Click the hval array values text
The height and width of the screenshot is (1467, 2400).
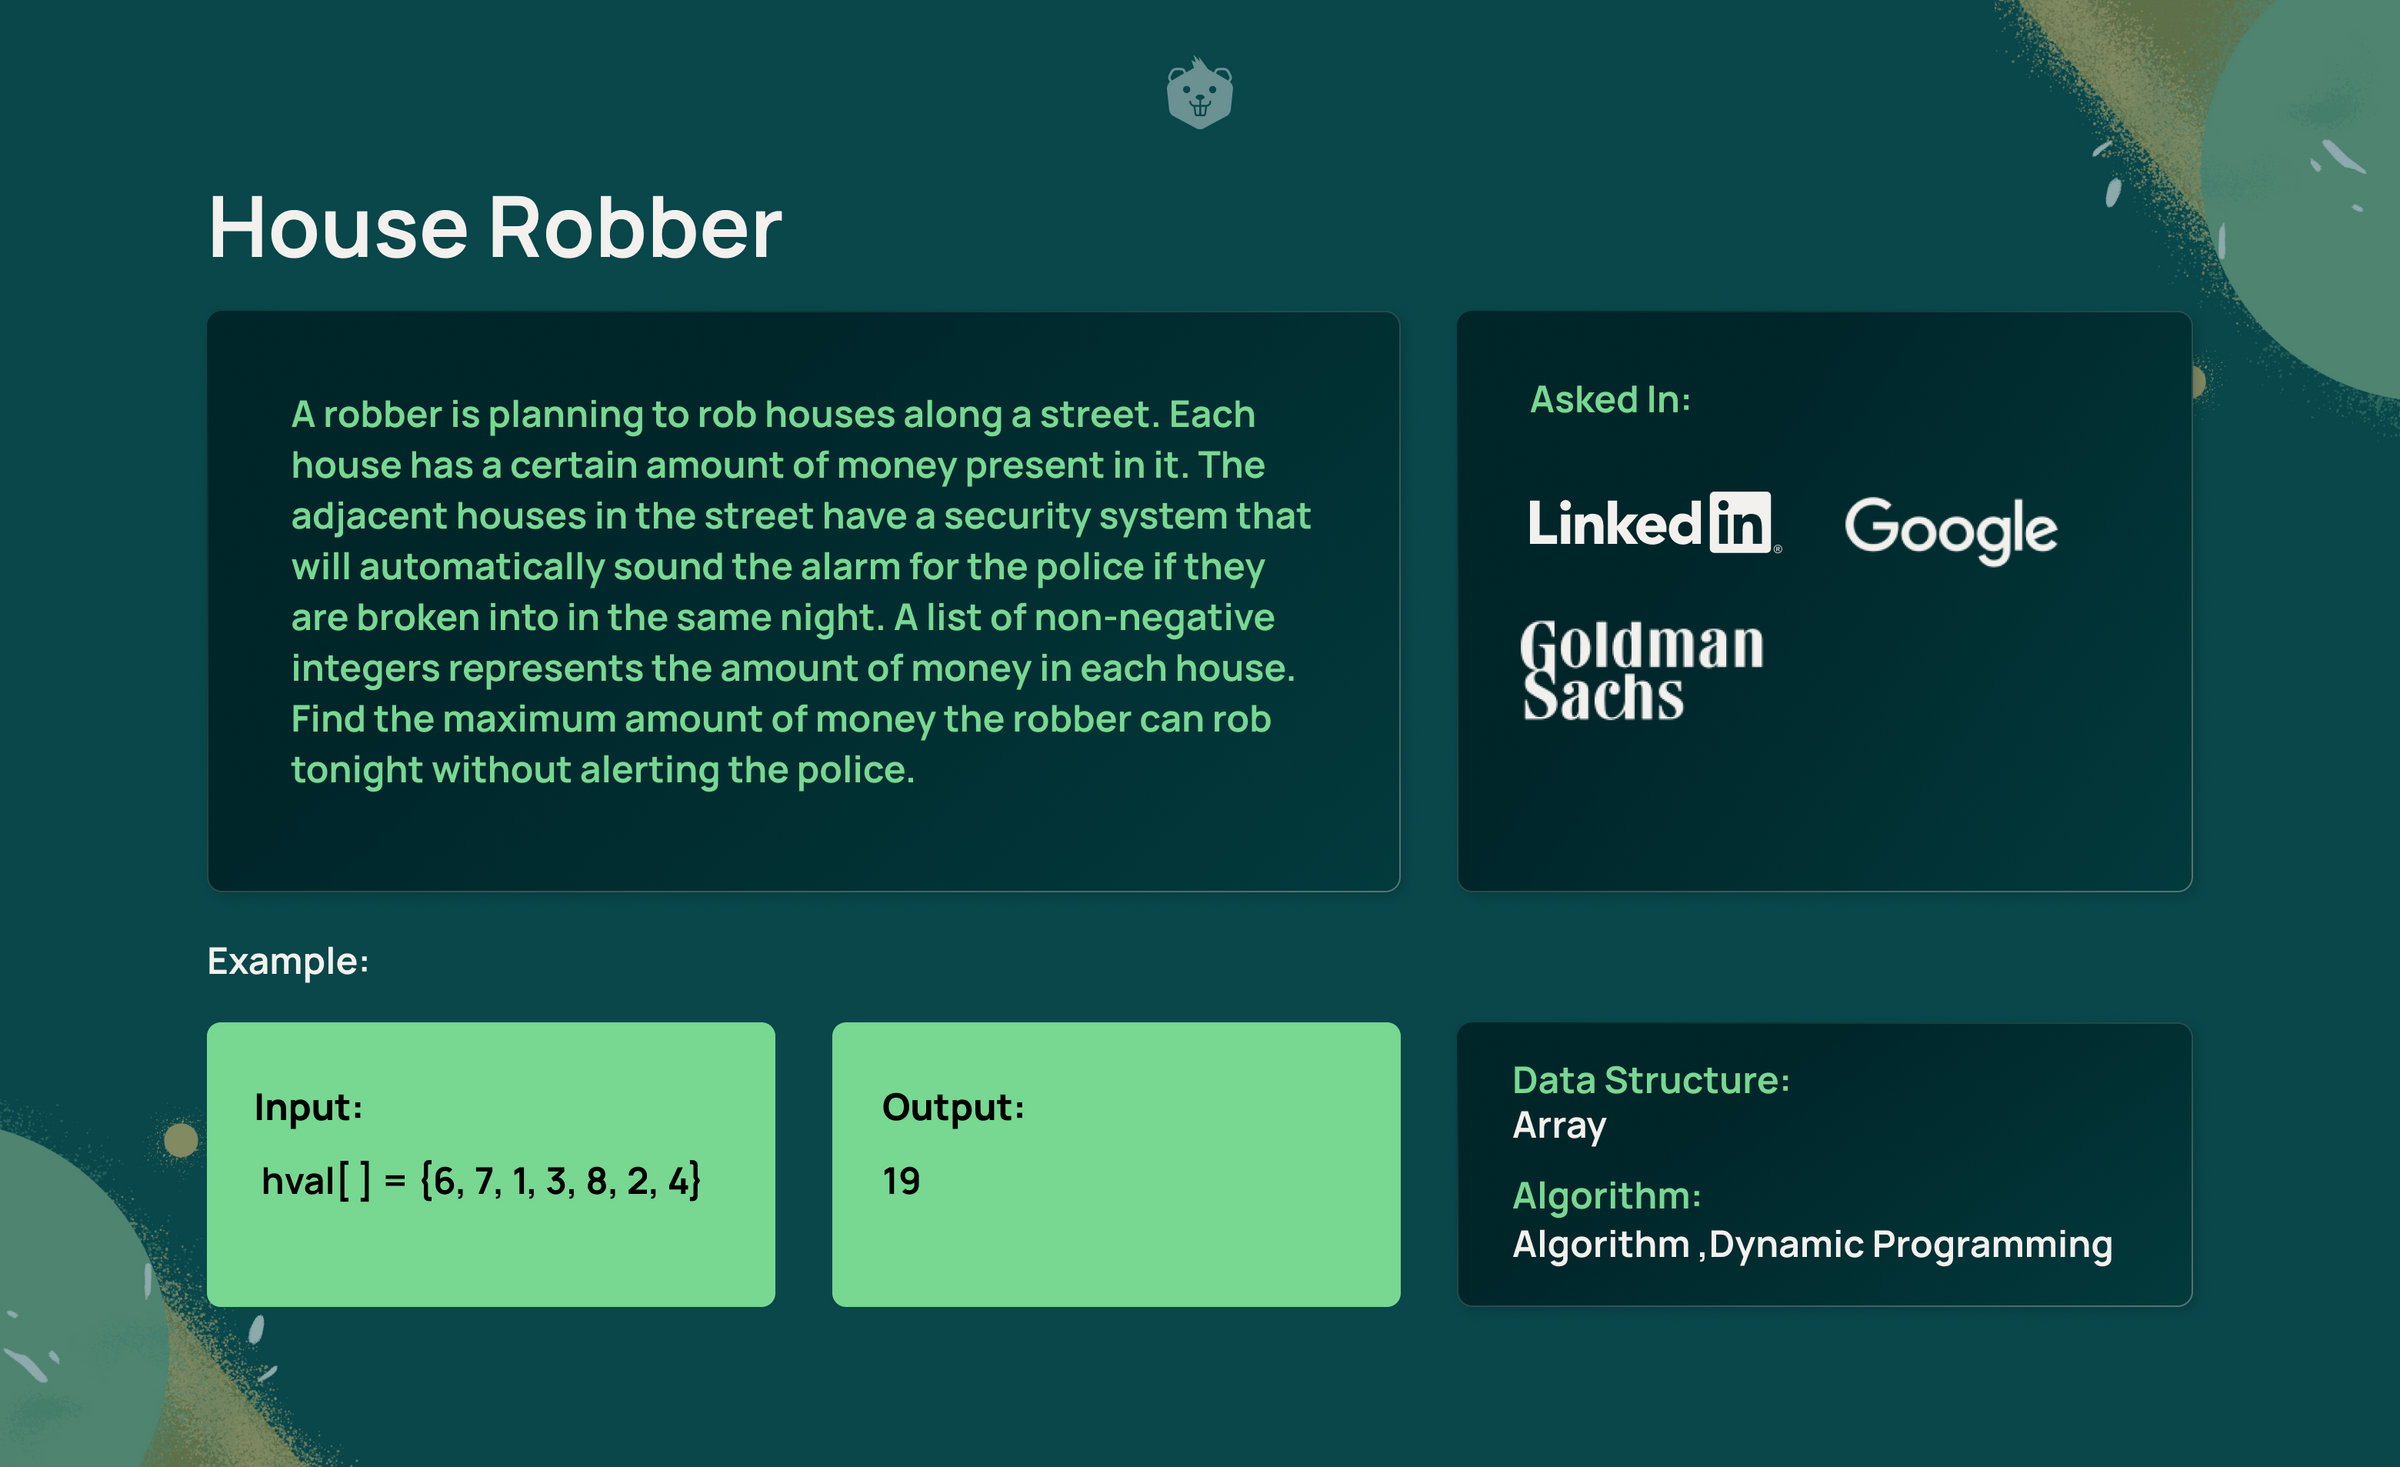point(481,1181)
